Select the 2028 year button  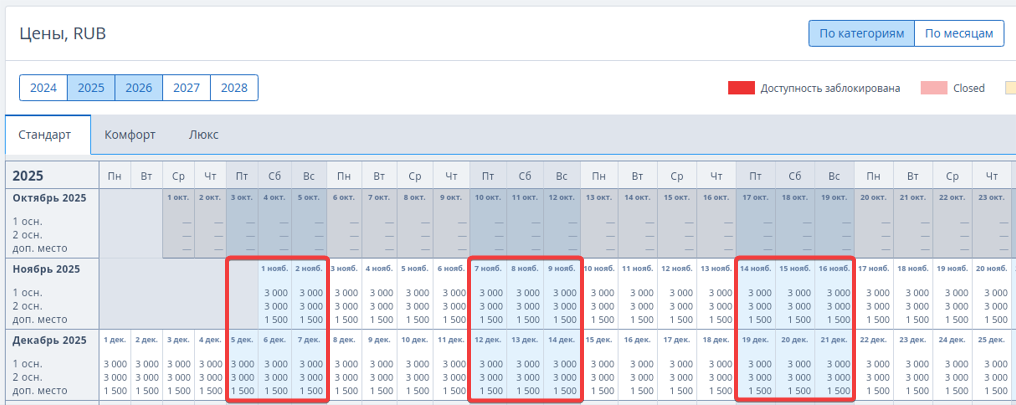[x=234, y=88]
